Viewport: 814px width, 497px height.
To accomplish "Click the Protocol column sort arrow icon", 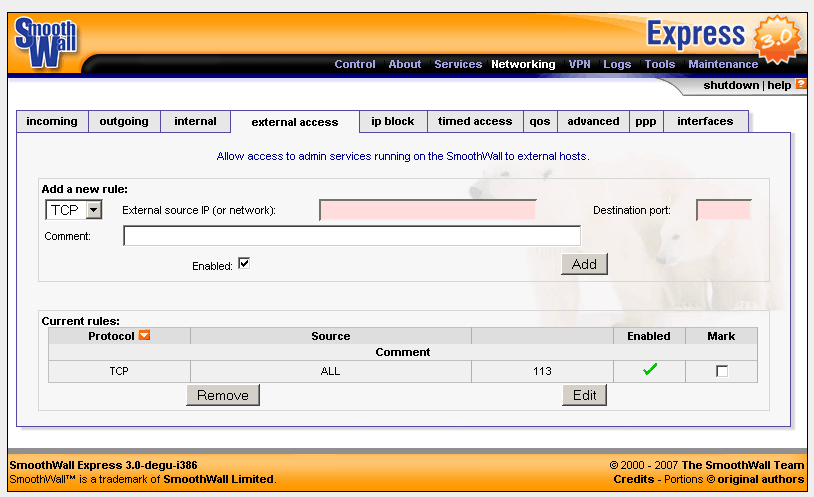I will pyautogui.click(x=144, y=335).
